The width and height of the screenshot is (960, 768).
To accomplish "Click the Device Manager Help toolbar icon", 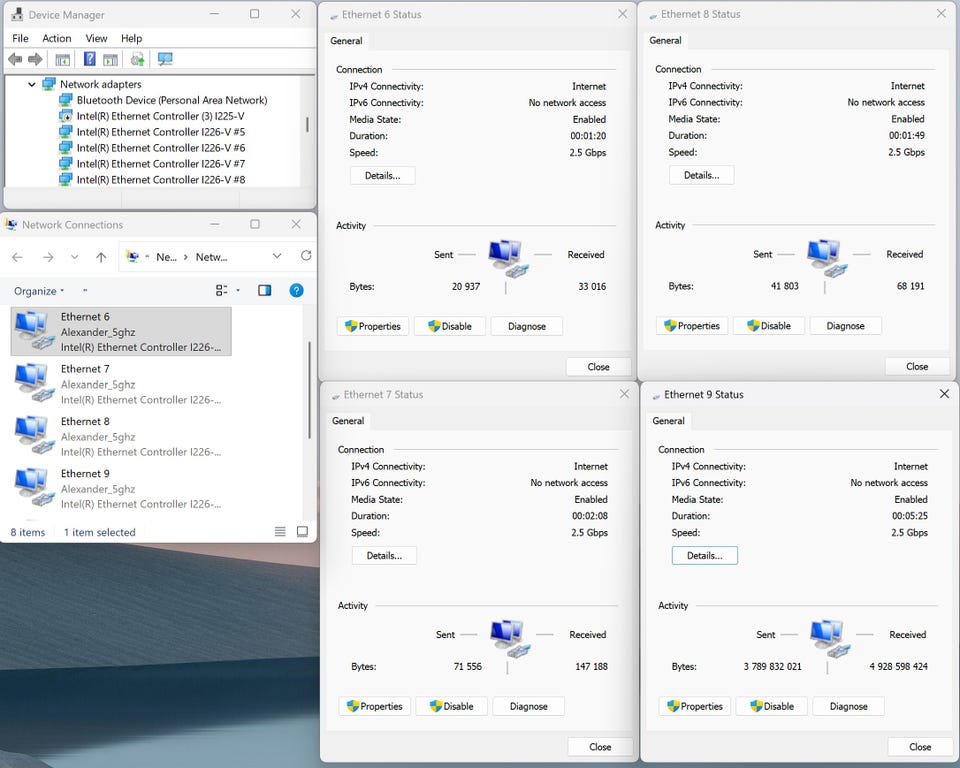I will [x=89, y=60].
